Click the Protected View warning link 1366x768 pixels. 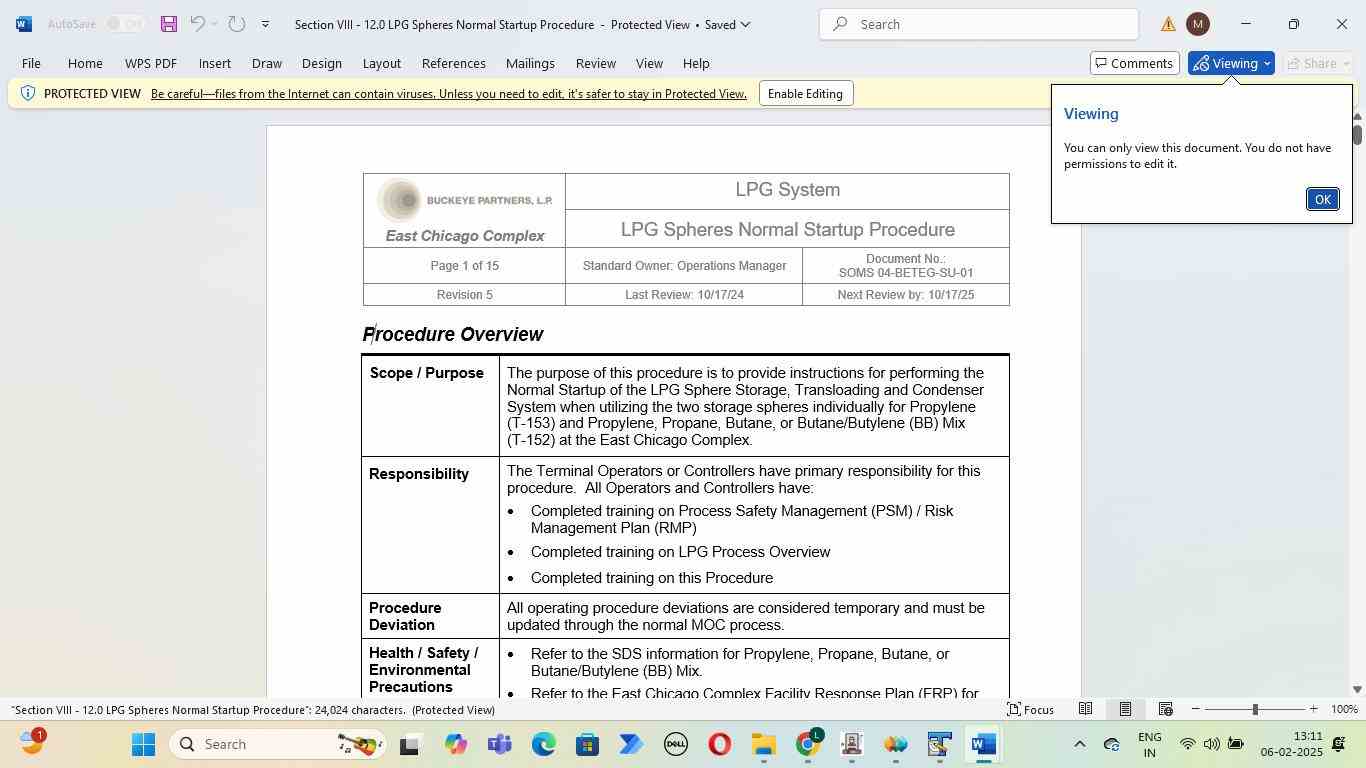click(x=449, y=94)
